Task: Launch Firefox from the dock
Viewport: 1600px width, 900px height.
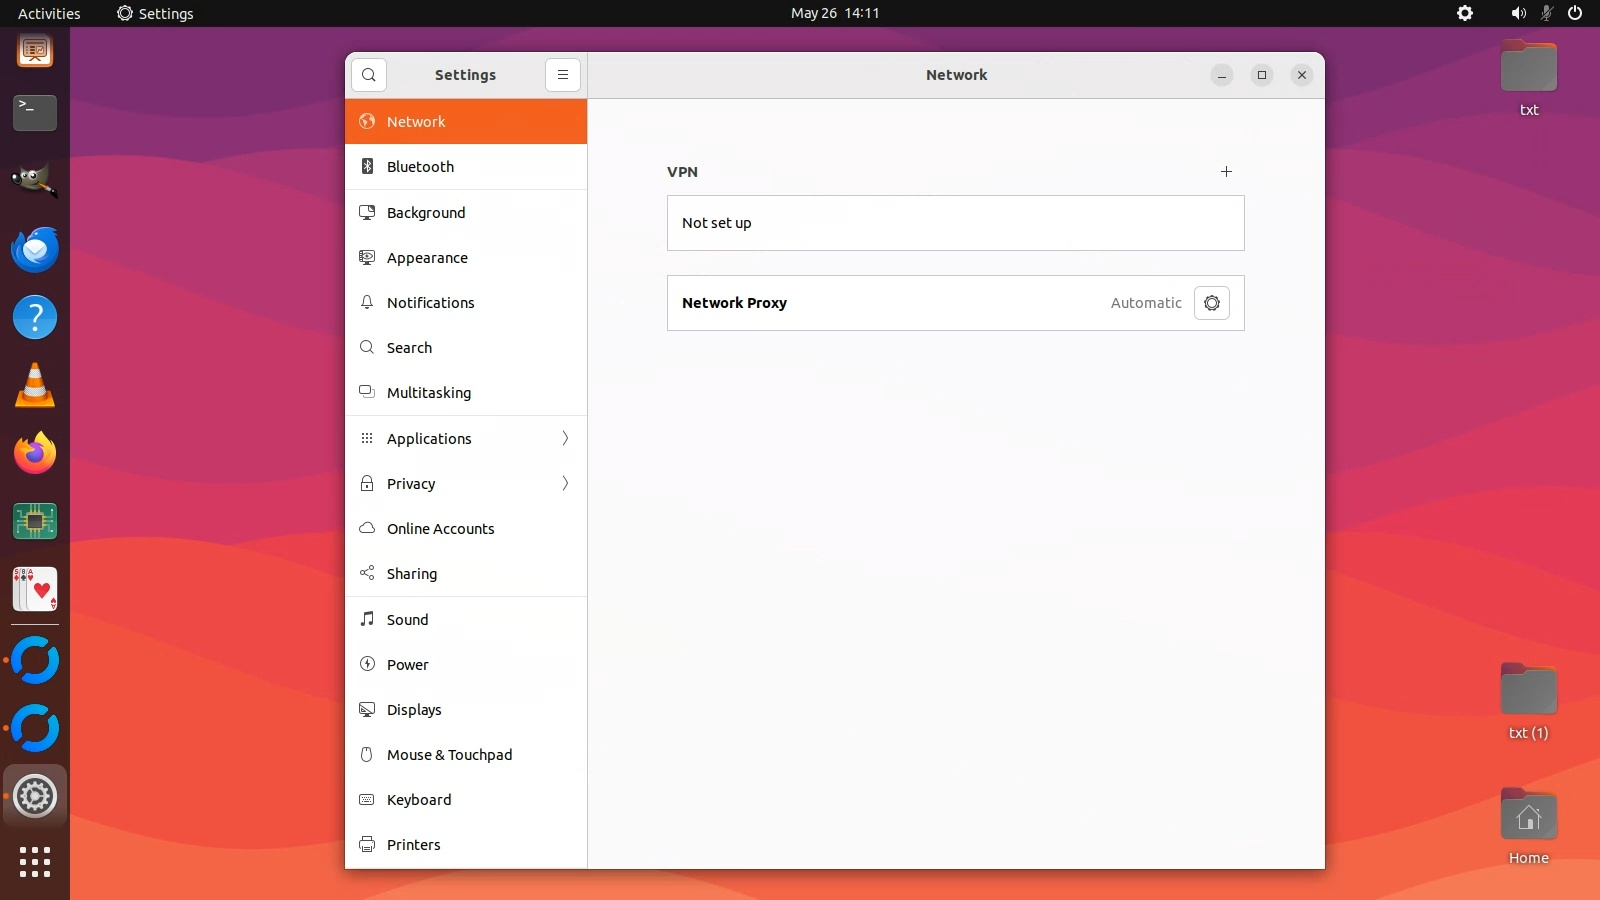Action: 35,454
